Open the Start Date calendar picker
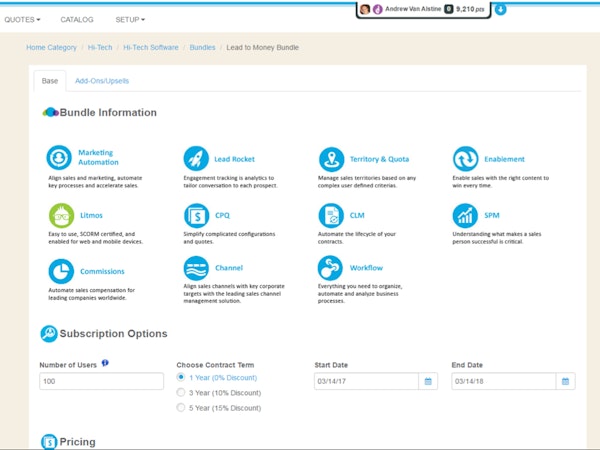Screen dimensions: 600x450 pyautogui.click(x=428, y=381)
